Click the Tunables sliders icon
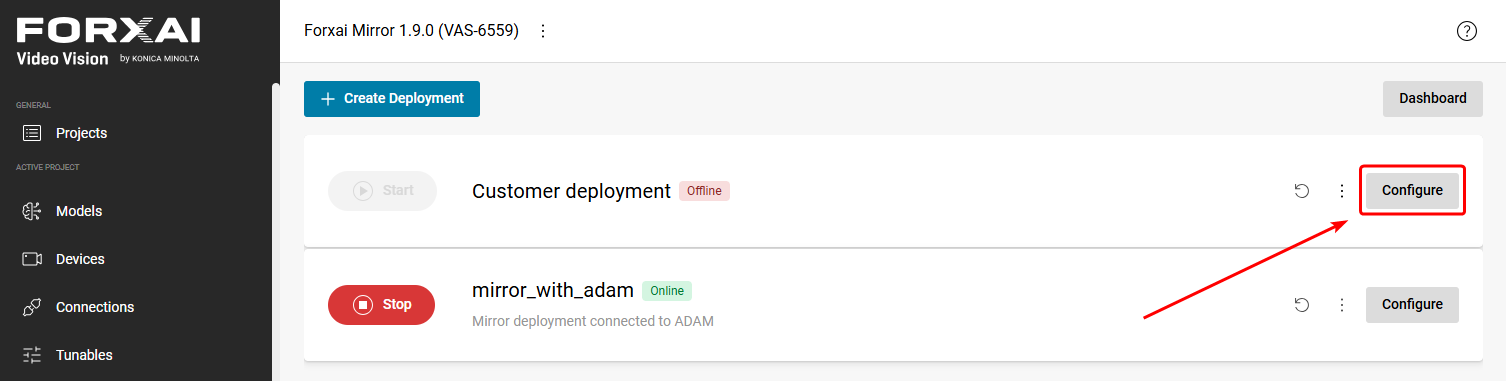 click(32, 355)
